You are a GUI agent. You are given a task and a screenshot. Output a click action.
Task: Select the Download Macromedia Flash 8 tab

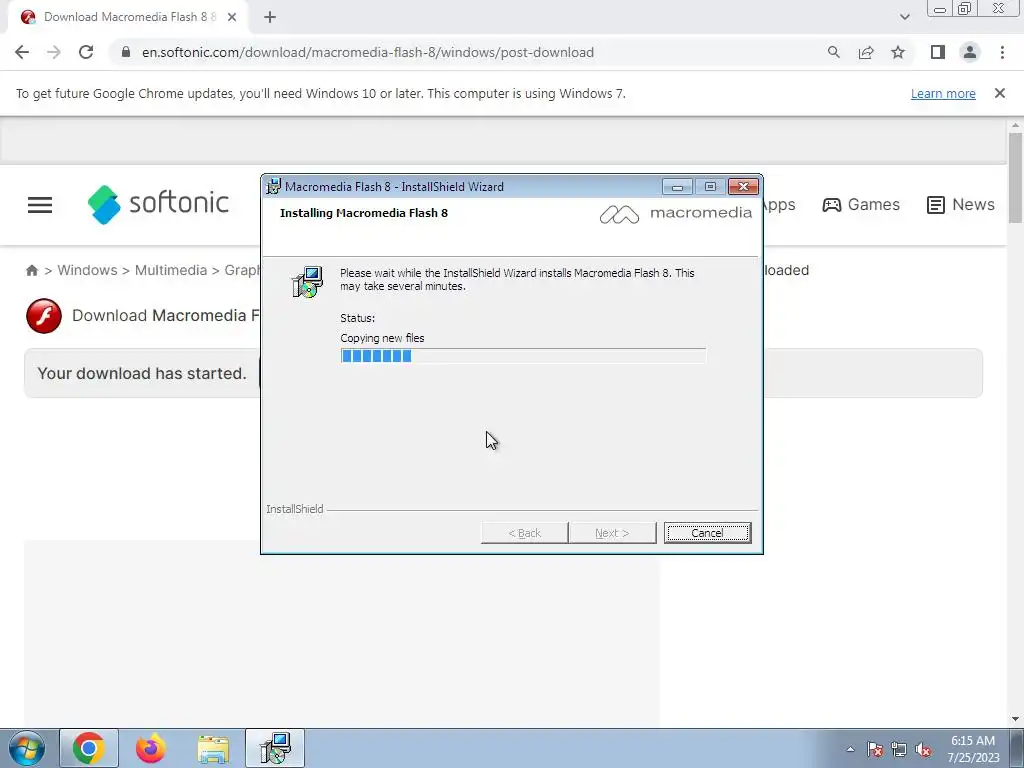pos(129,17)
